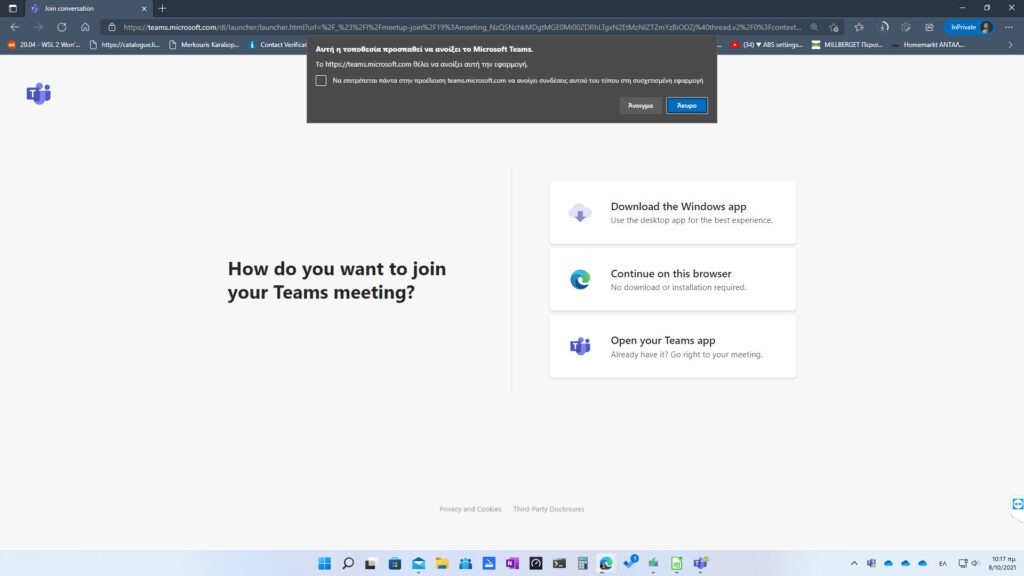Viewport: 1024px width, 576px height.
Task: Open the ABS settings YouTube bookmark
Action: (767, 44)
